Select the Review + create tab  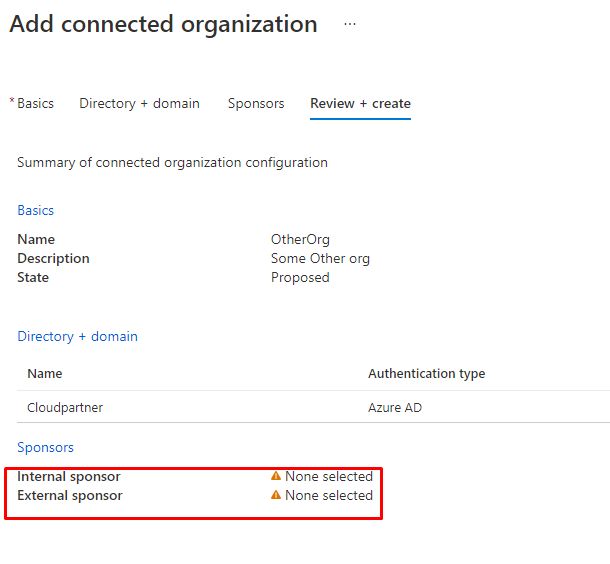360,103
